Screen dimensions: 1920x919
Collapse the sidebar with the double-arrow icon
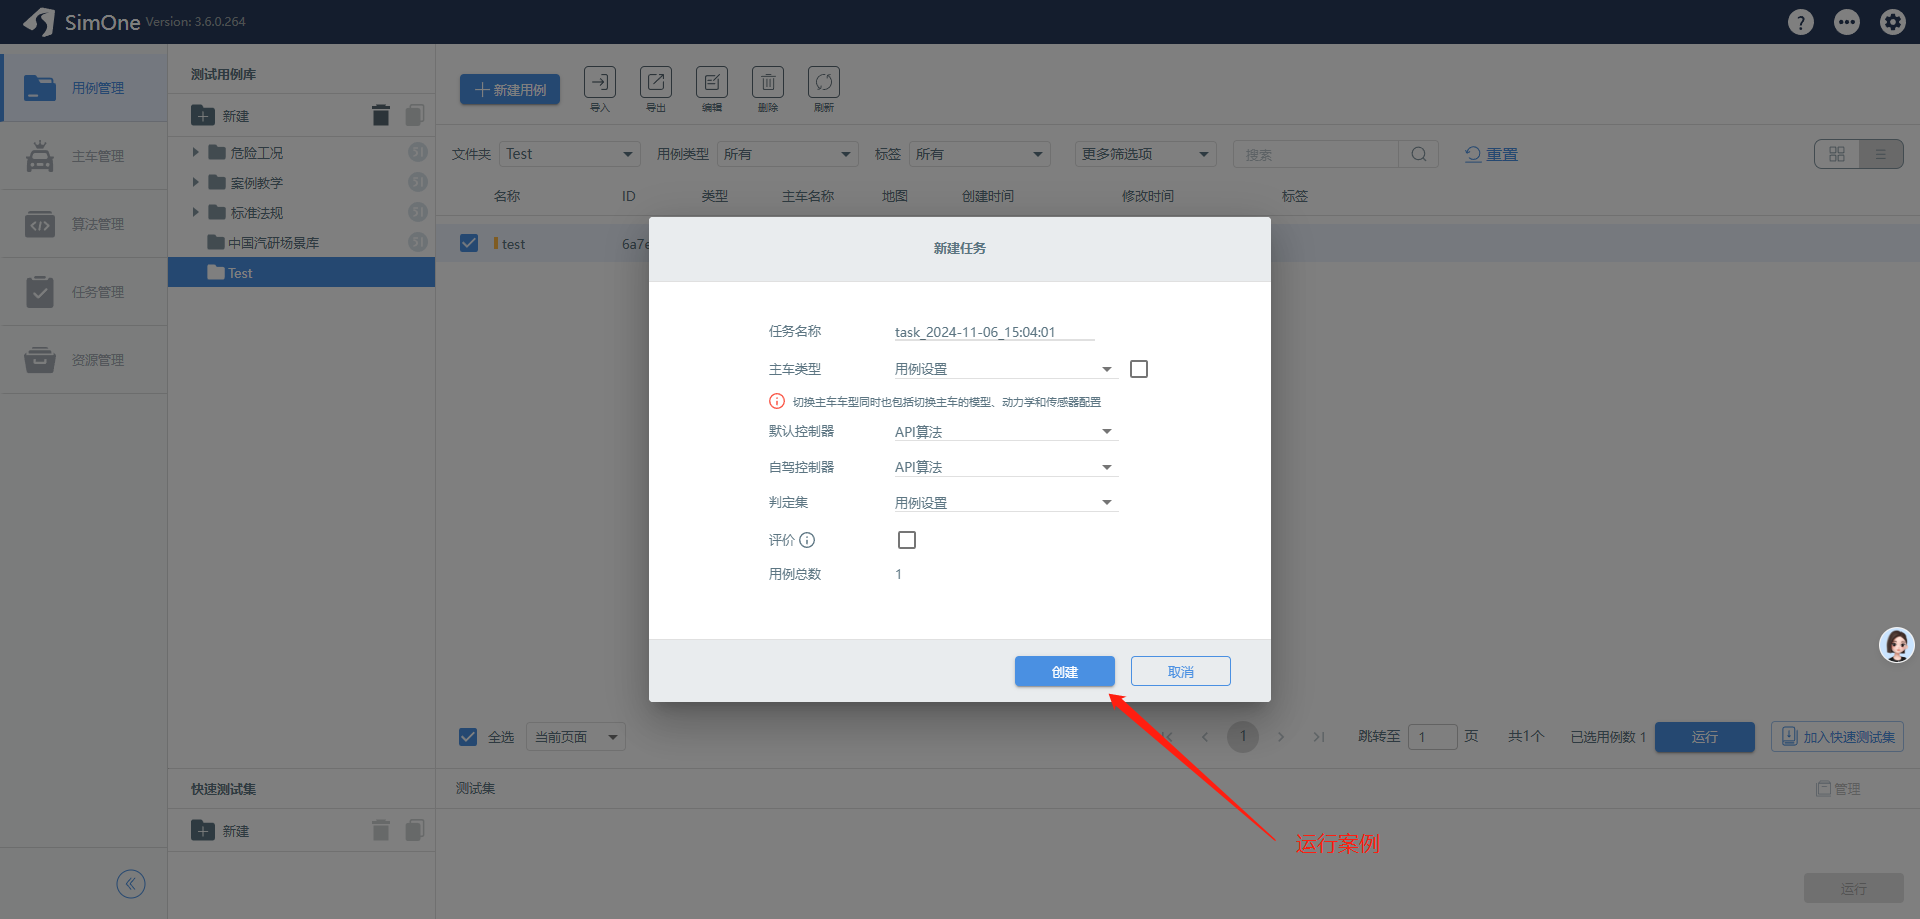click(x=131, y=884)
